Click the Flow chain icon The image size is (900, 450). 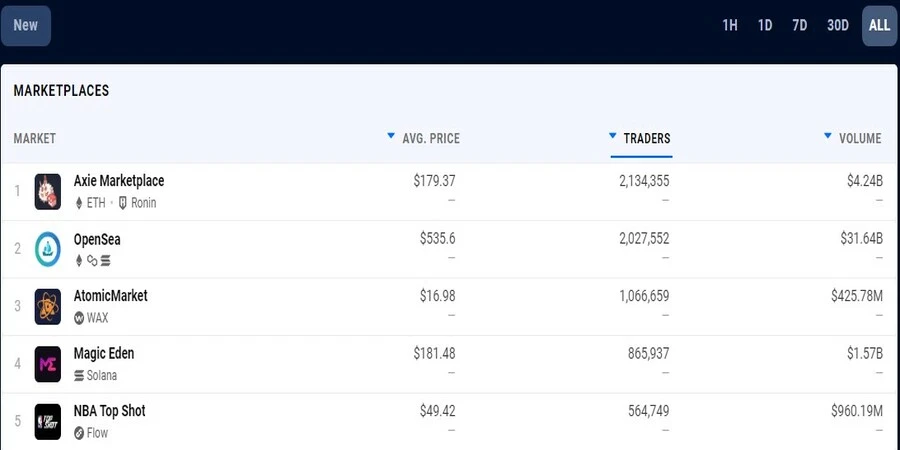[79, 433]
